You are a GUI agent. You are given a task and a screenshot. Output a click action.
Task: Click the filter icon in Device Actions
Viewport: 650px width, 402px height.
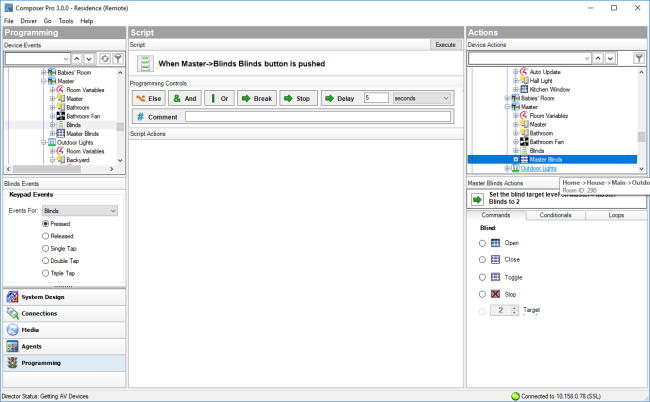[639, 58]
